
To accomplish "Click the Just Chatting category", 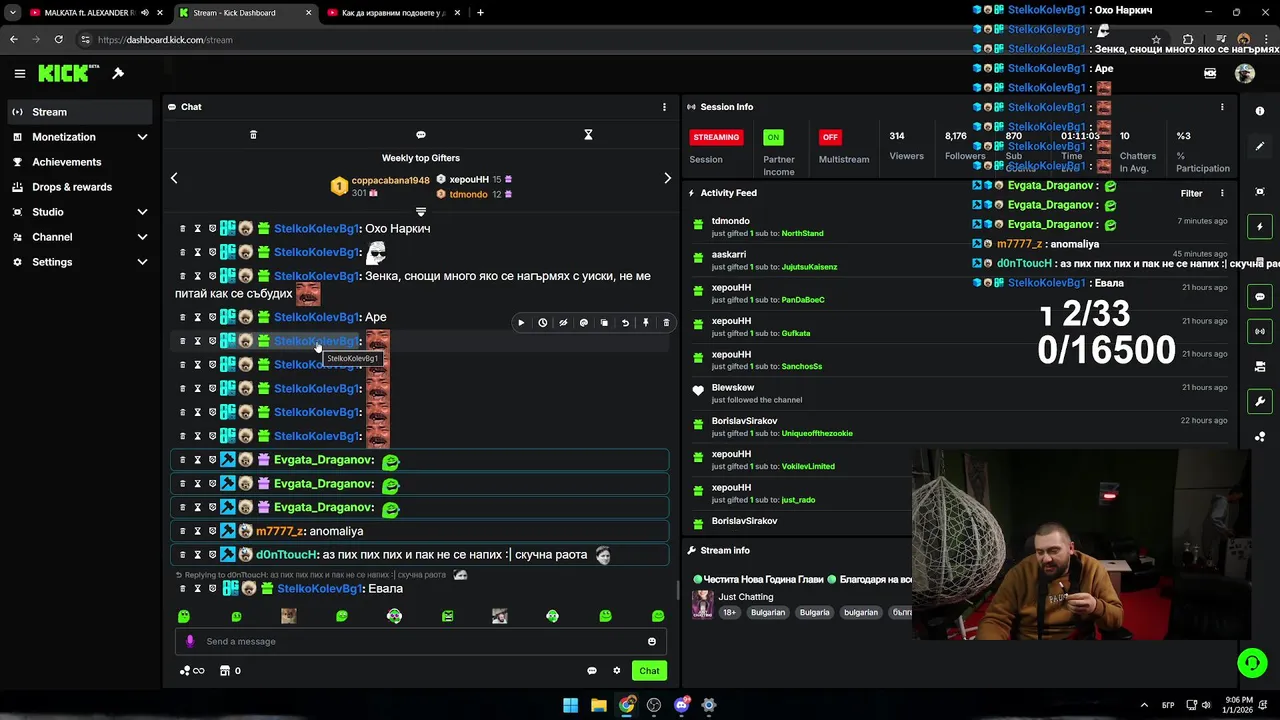I will [x=745, y=597].
